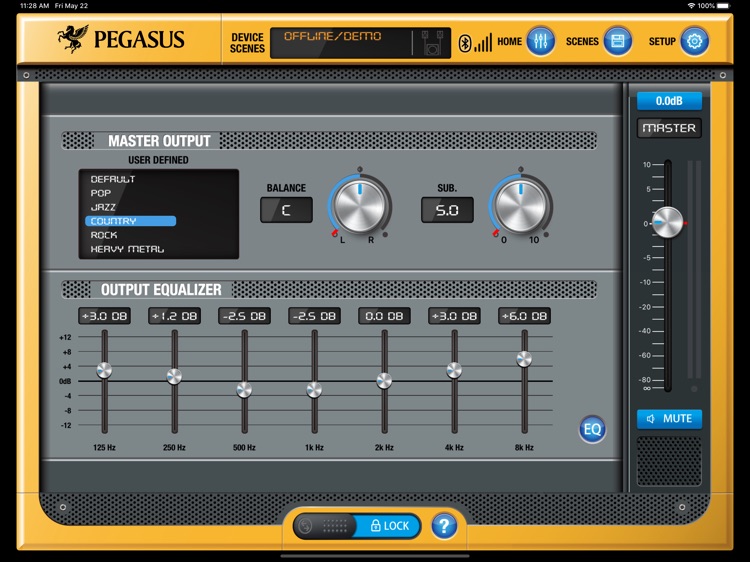Image resolution: width=750 pixels, height=562 pixels.
Task: Click the 500 Hz EQ slider handle
Action: pos(244,390)
